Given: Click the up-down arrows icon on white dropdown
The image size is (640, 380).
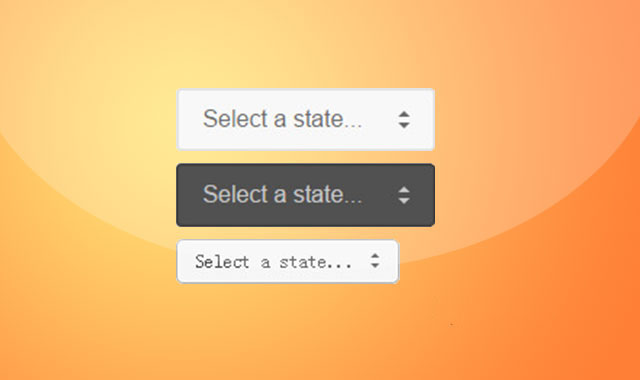Looking at the screenshot, I should point(404,120).
